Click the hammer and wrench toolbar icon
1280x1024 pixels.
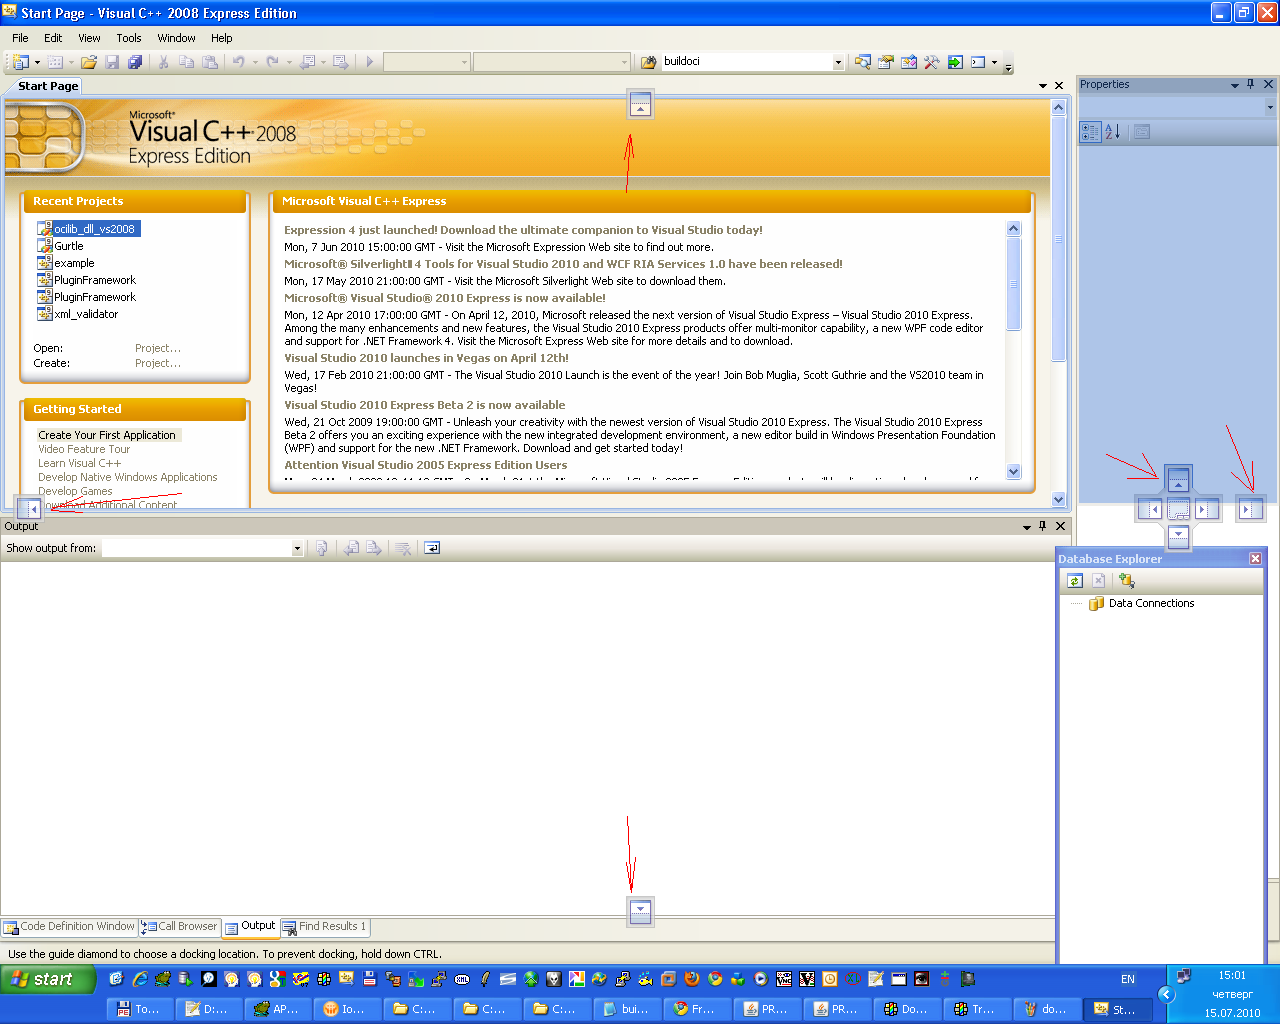click(932, 62)
